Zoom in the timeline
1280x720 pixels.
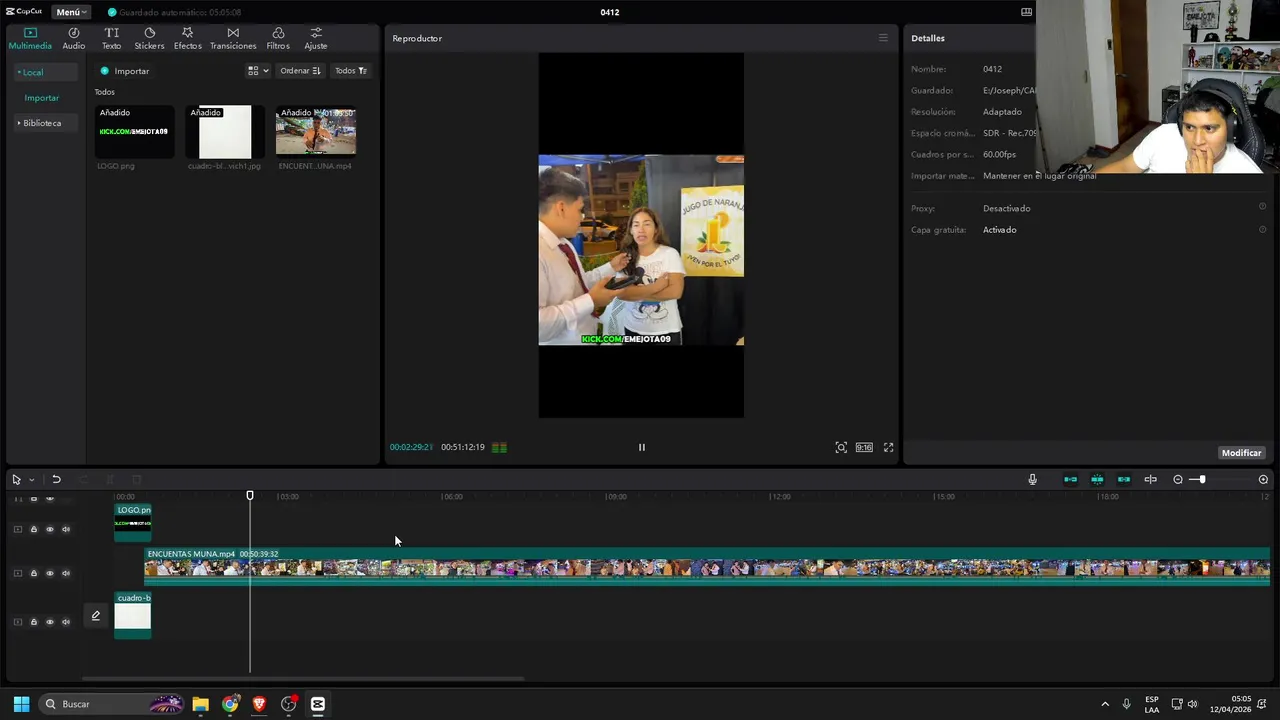pyautogui.click(x=1263, y=480)
